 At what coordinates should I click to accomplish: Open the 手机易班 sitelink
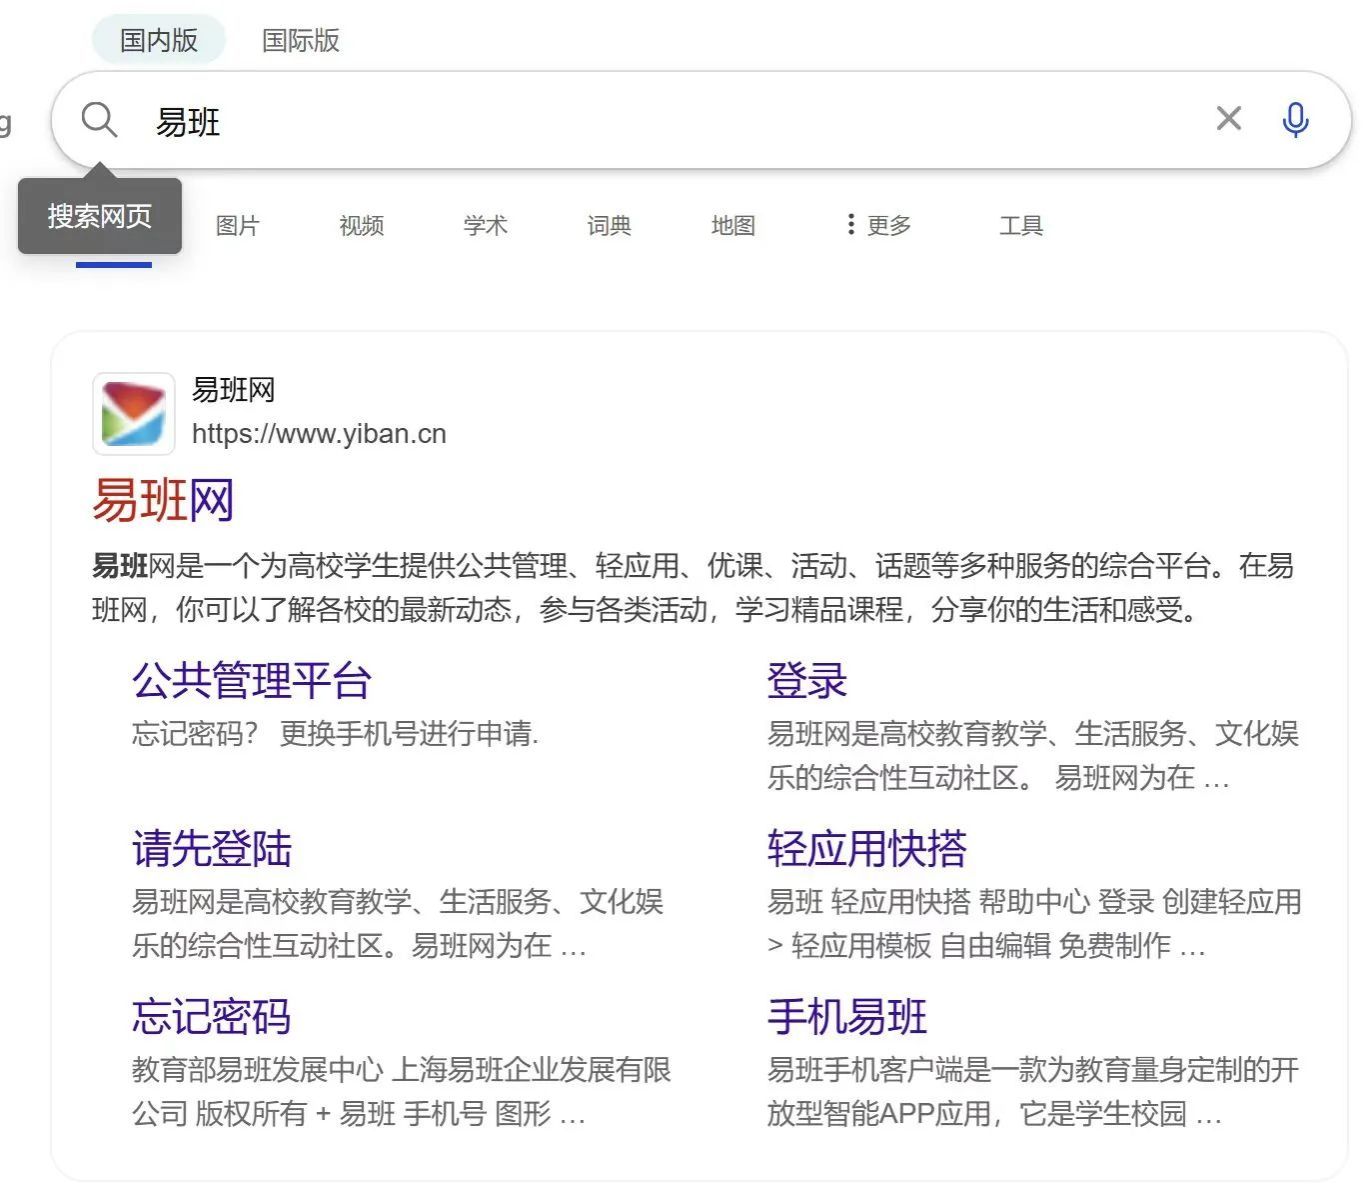(x=847, y=1017)
